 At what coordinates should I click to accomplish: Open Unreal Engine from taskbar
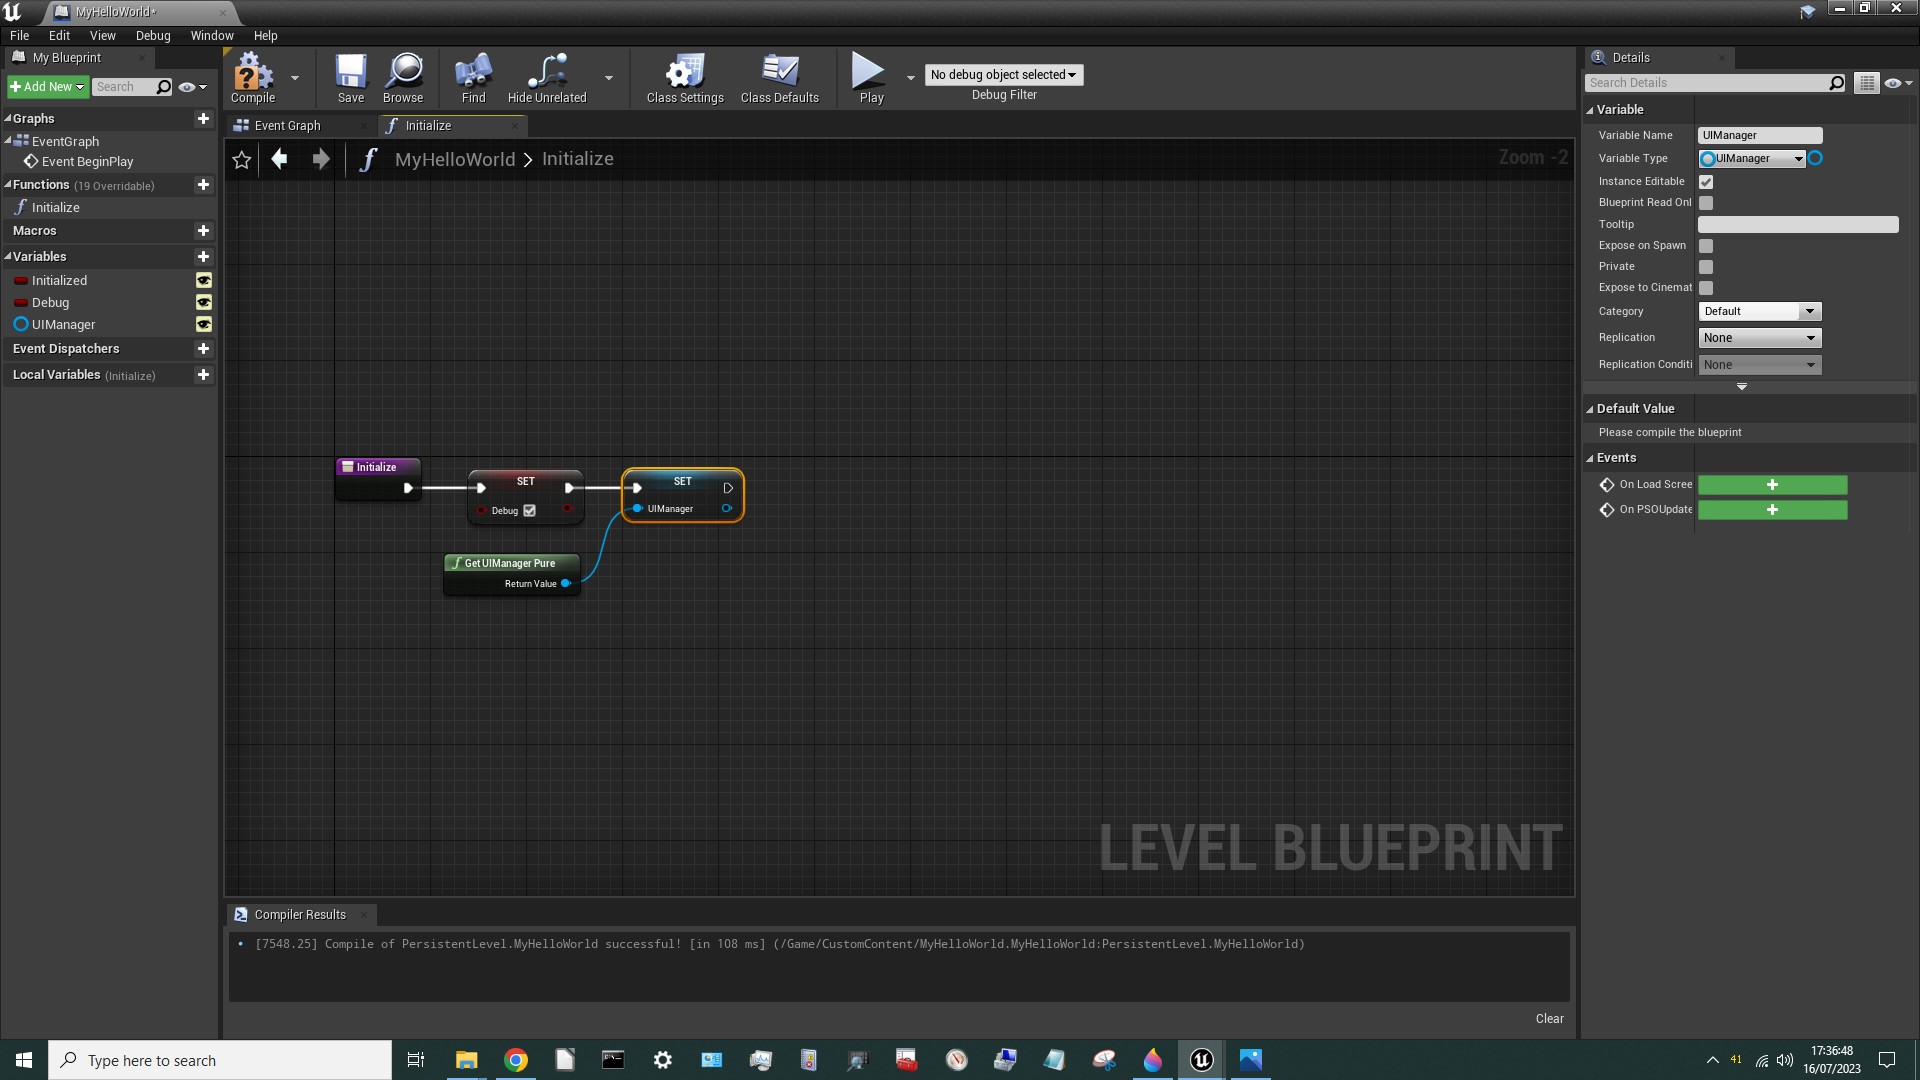[1201, 1060]
